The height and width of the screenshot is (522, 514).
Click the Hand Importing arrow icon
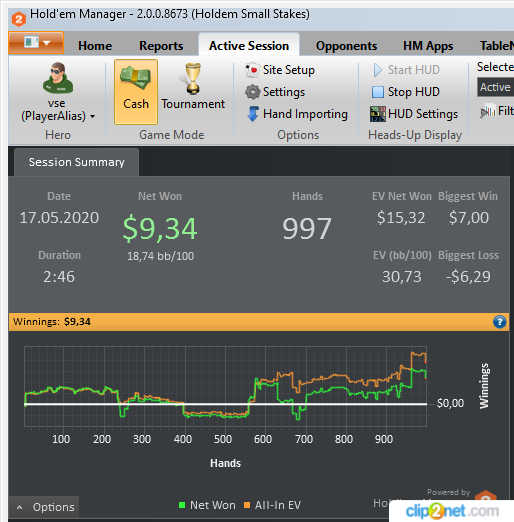coord(253,114)
